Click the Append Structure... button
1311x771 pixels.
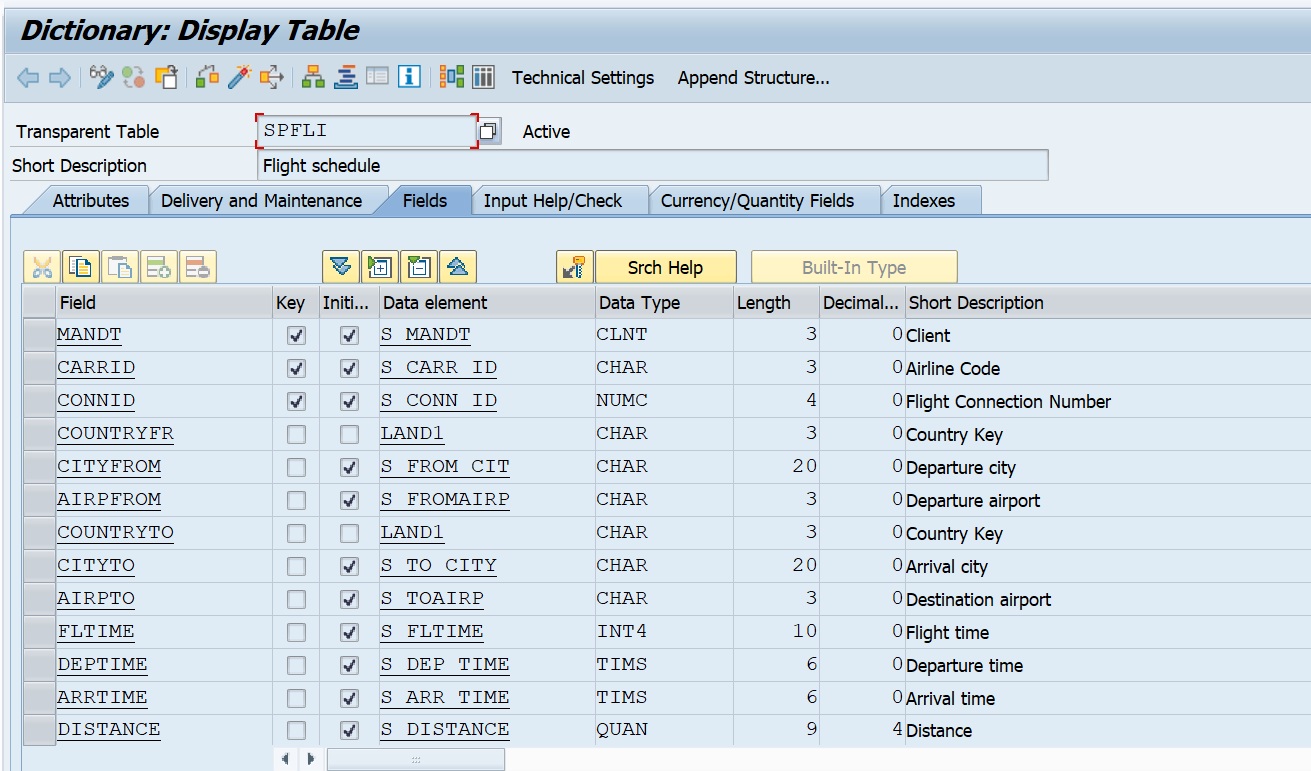[754, 78]
